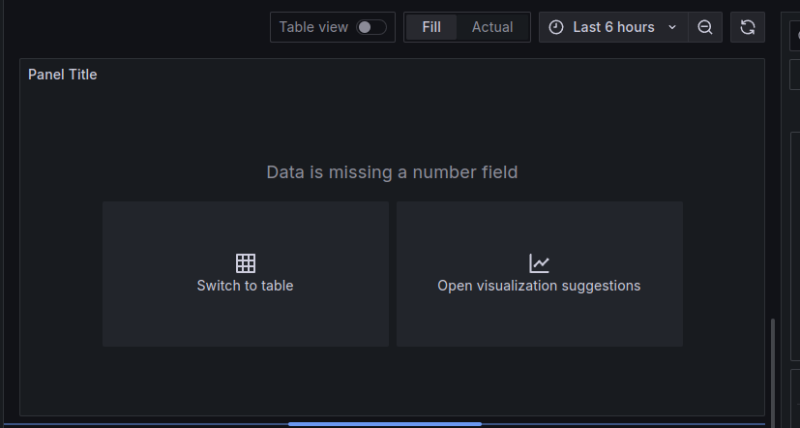
Task: Click the clock icon in time picker
Action: coord(556,27)
